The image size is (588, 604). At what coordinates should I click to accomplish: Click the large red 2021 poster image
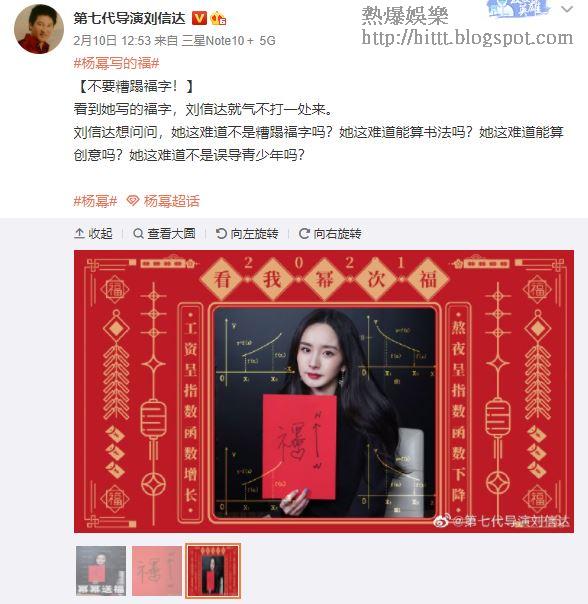pyautogui.click(x=324, y=391)
